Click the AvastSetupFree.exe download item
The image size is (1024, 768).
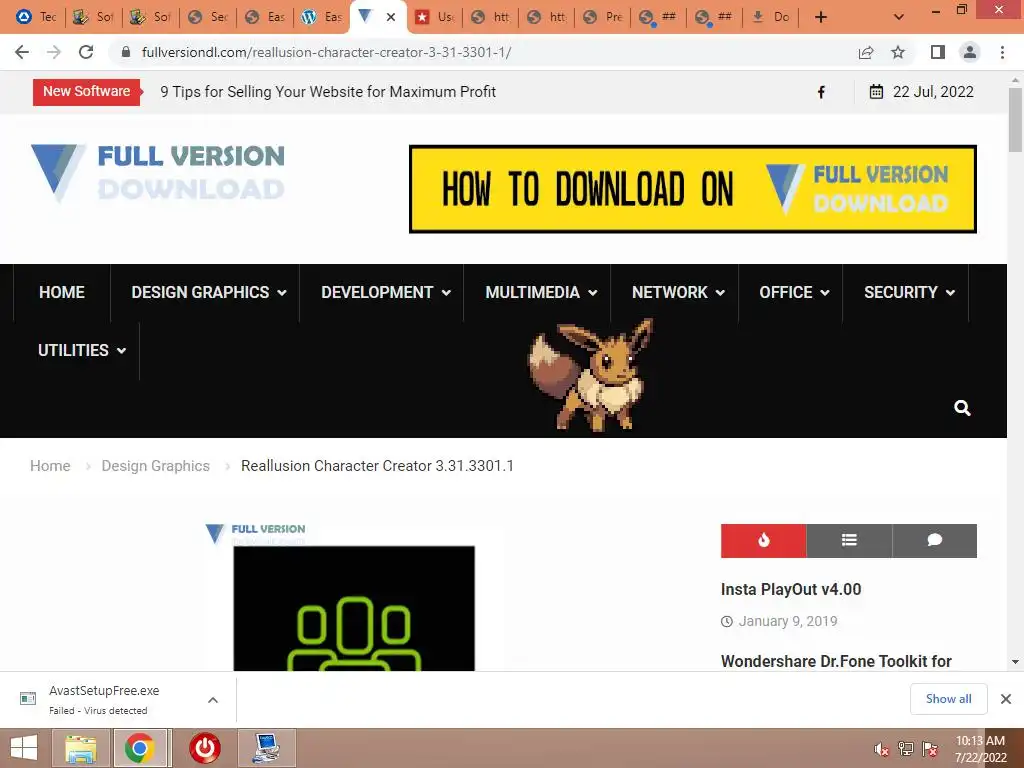(104, 699)
